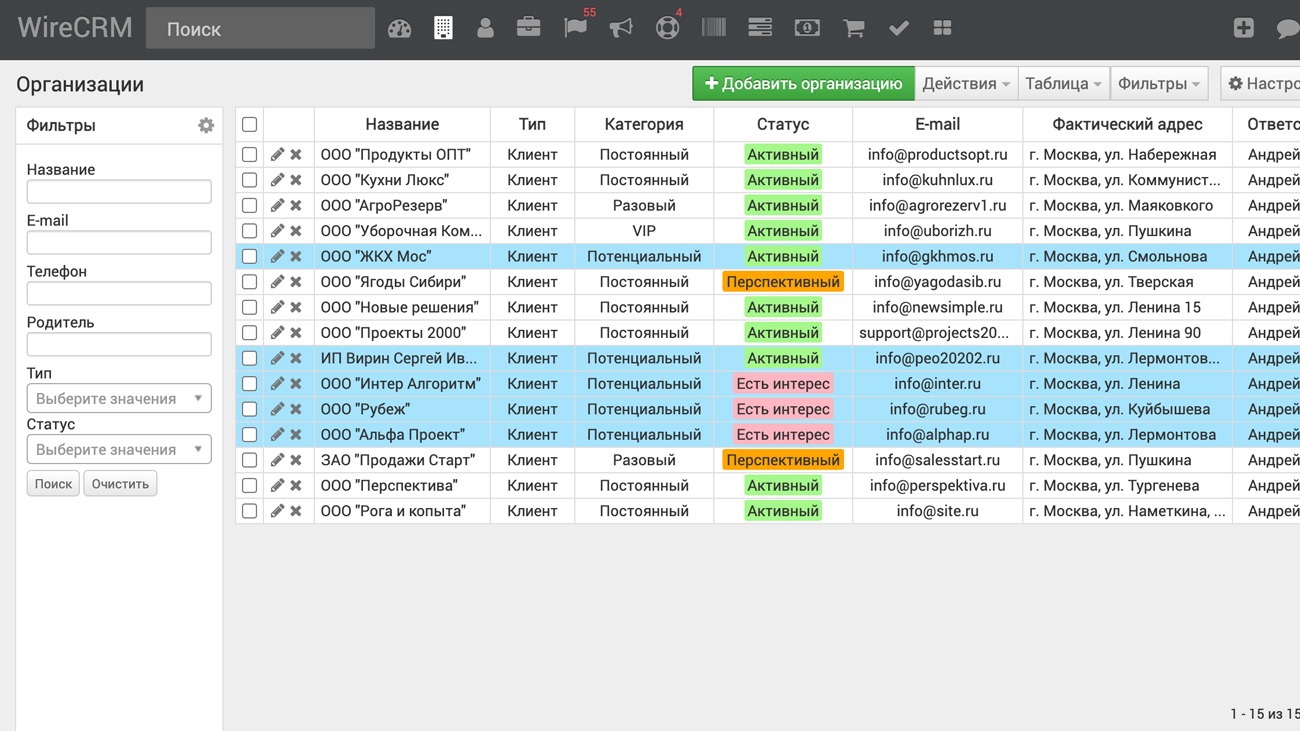Open the Статус filter dropdown

[118, 449]
